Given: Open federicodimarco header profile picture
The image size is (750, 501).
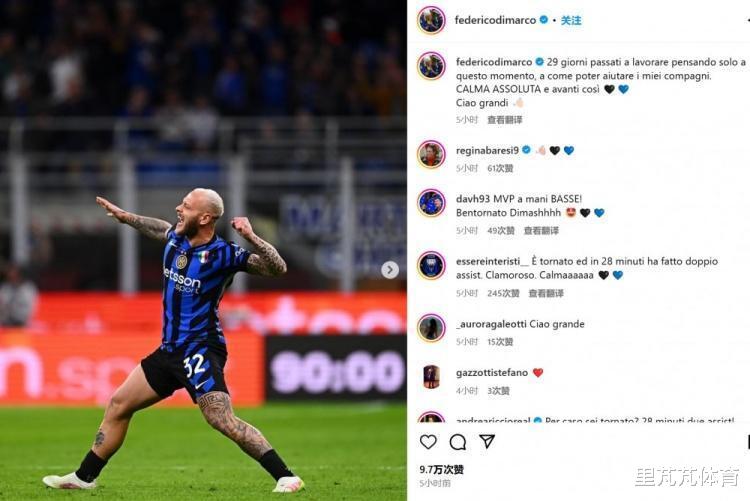Looking at the screenshot, I should pyautogui.click(x=431, y=20).
